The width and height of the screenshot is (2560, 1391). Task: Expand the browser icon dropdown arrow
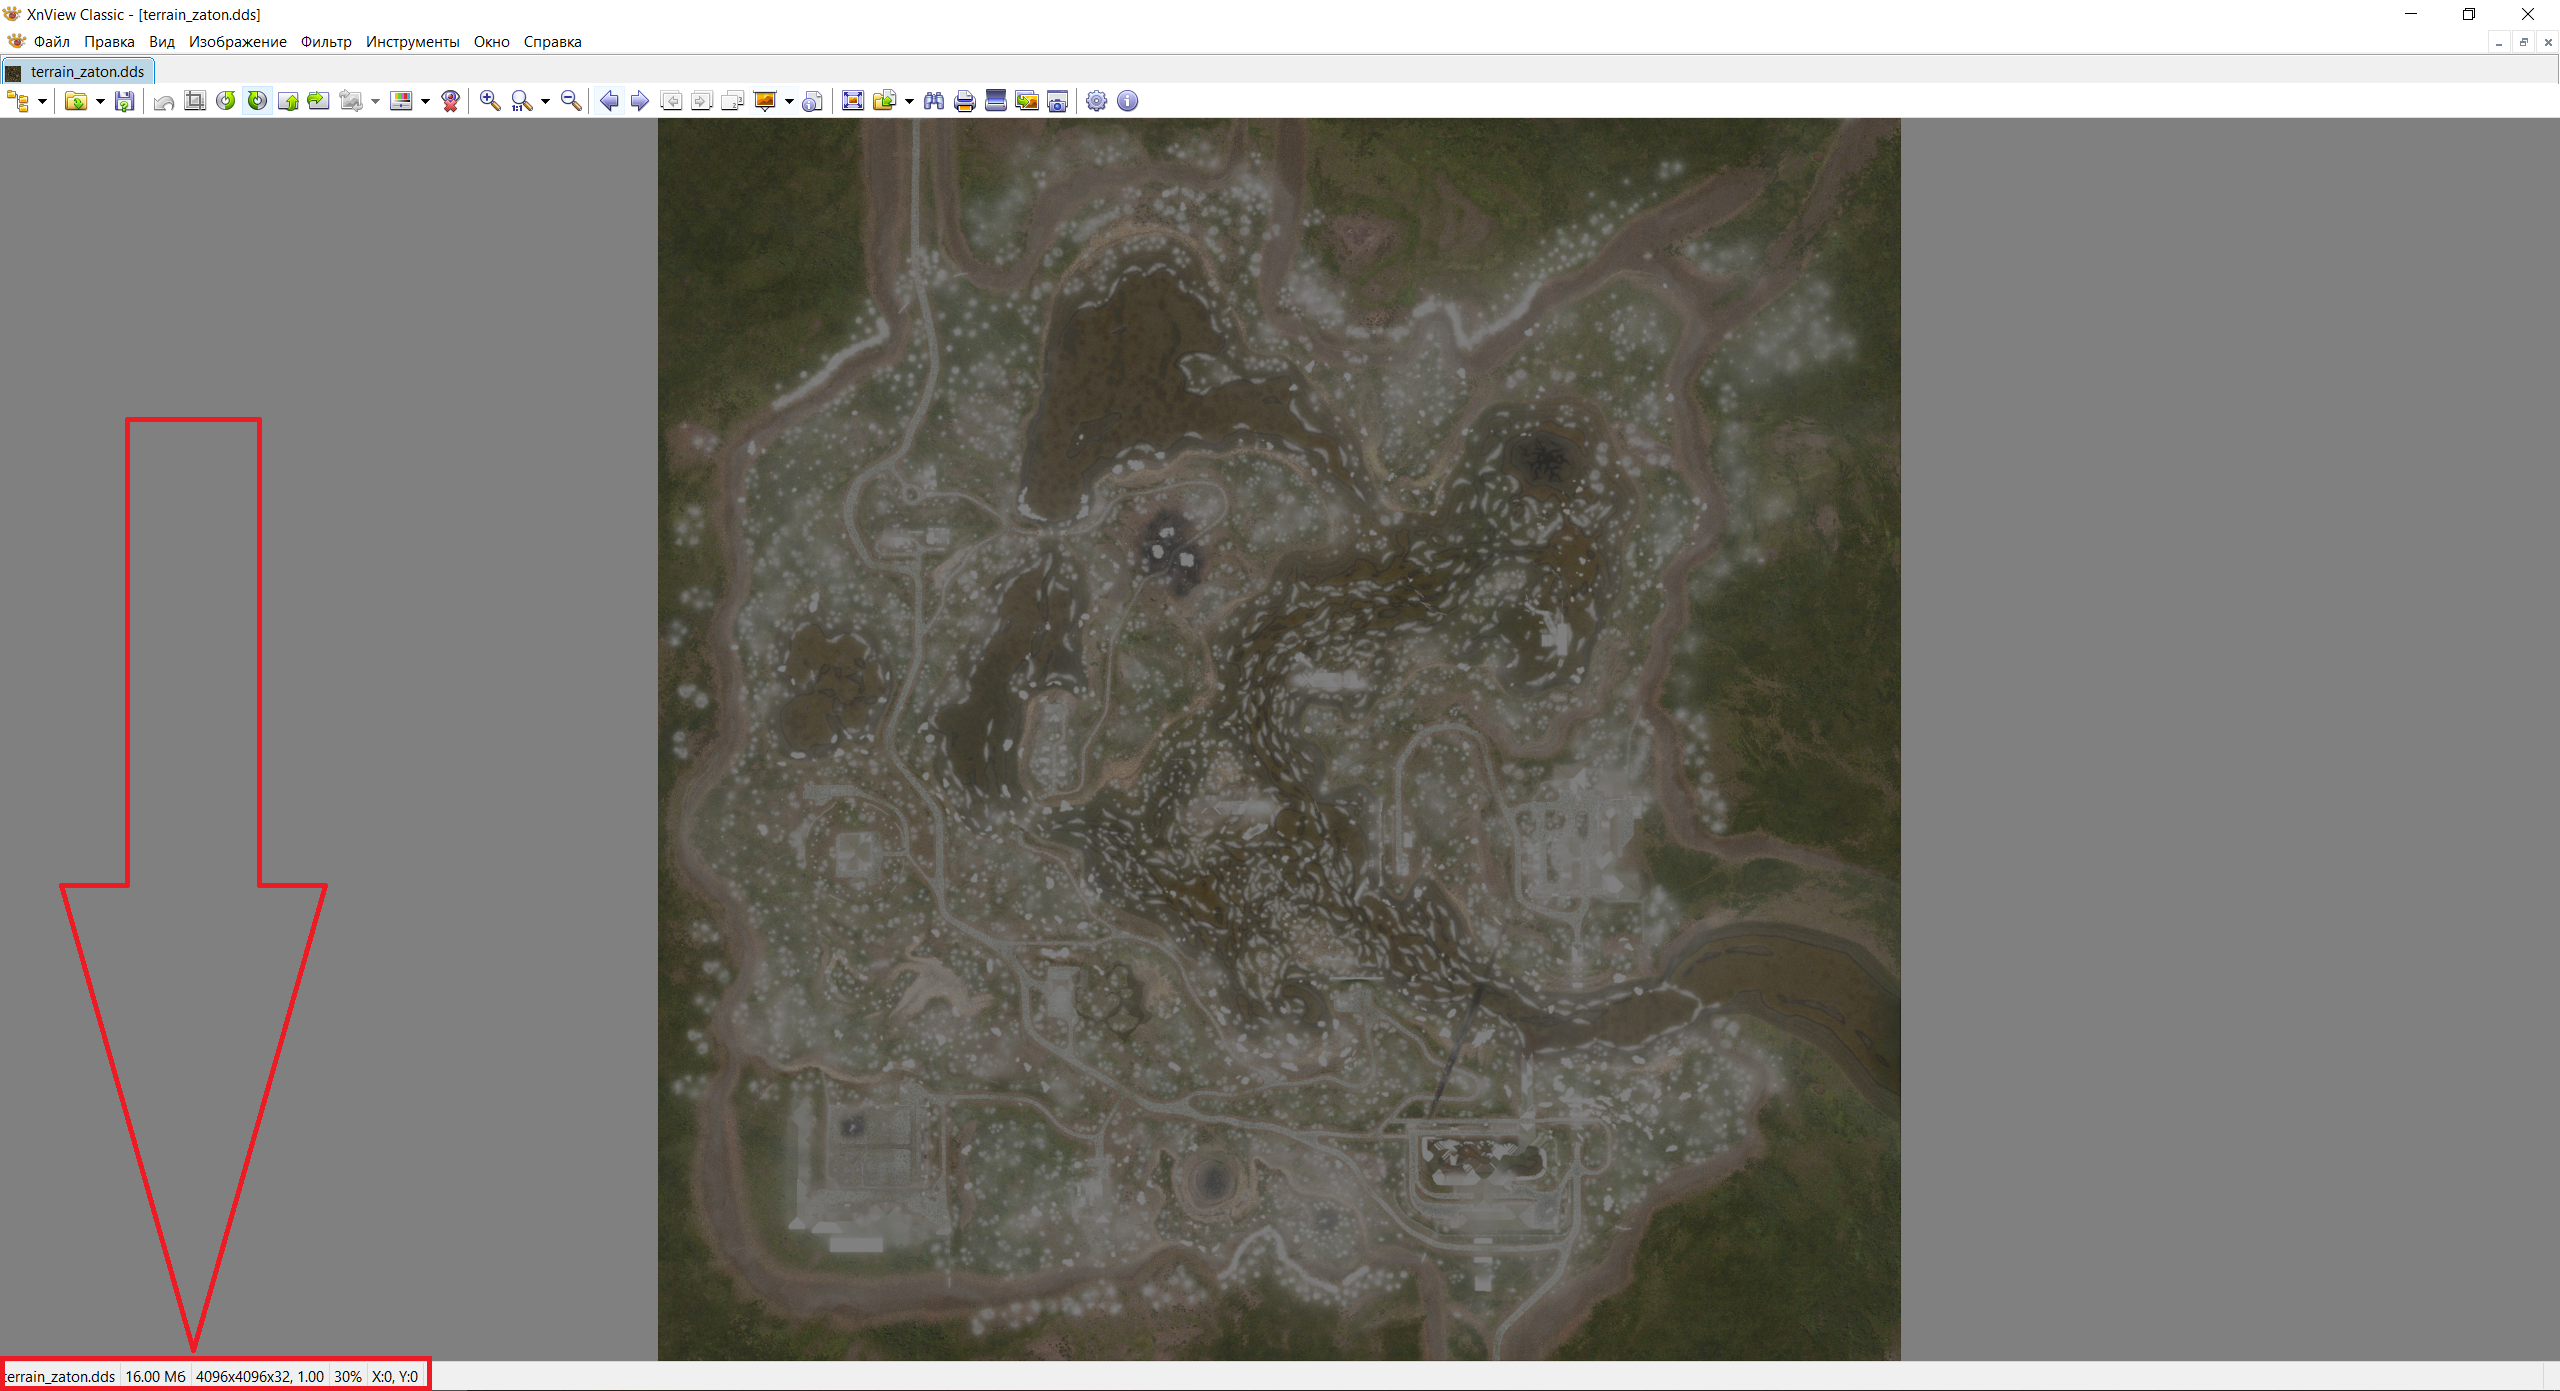[x=42, y=101]
